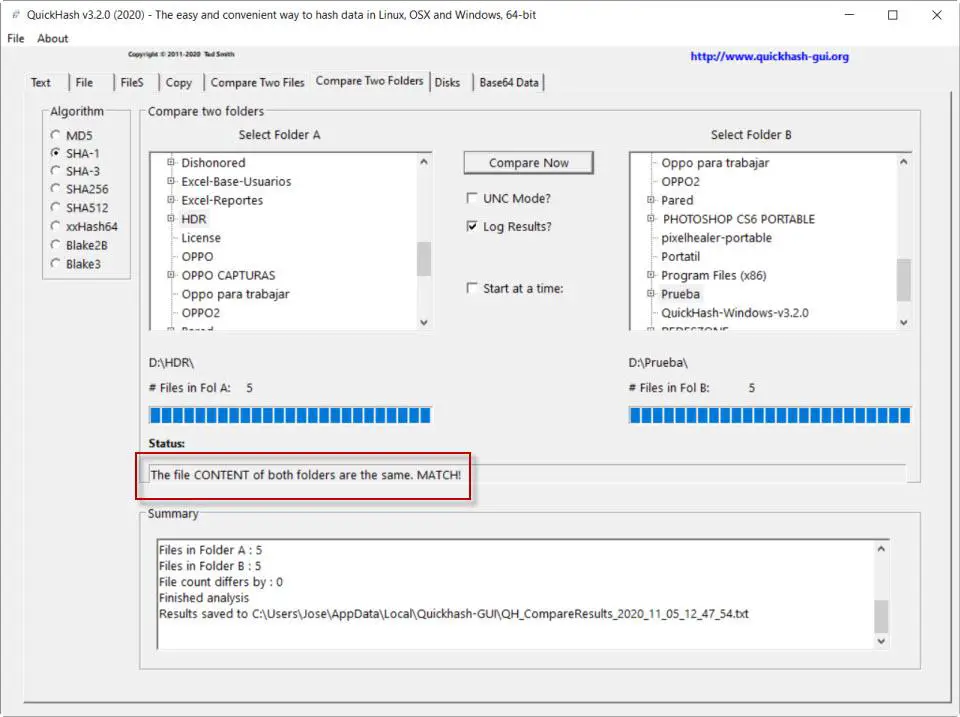960x717 pixels.
Task: Maximize the QuickHash window
Action: [x=893, y=15]
